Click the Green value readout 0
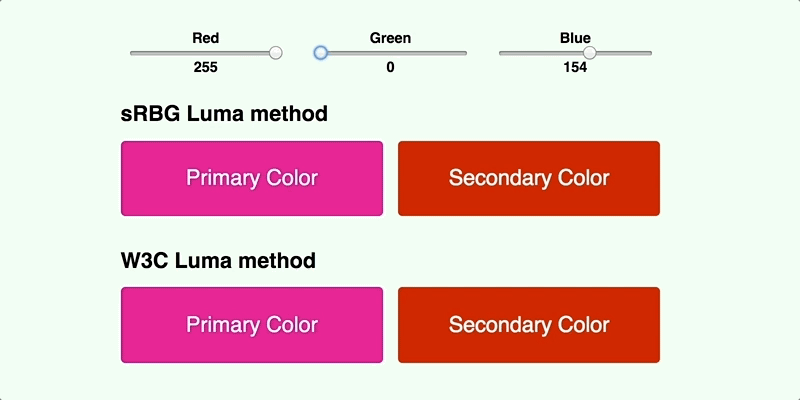The width and height of the screenshot is (800, 400). [x=390, y=68]
